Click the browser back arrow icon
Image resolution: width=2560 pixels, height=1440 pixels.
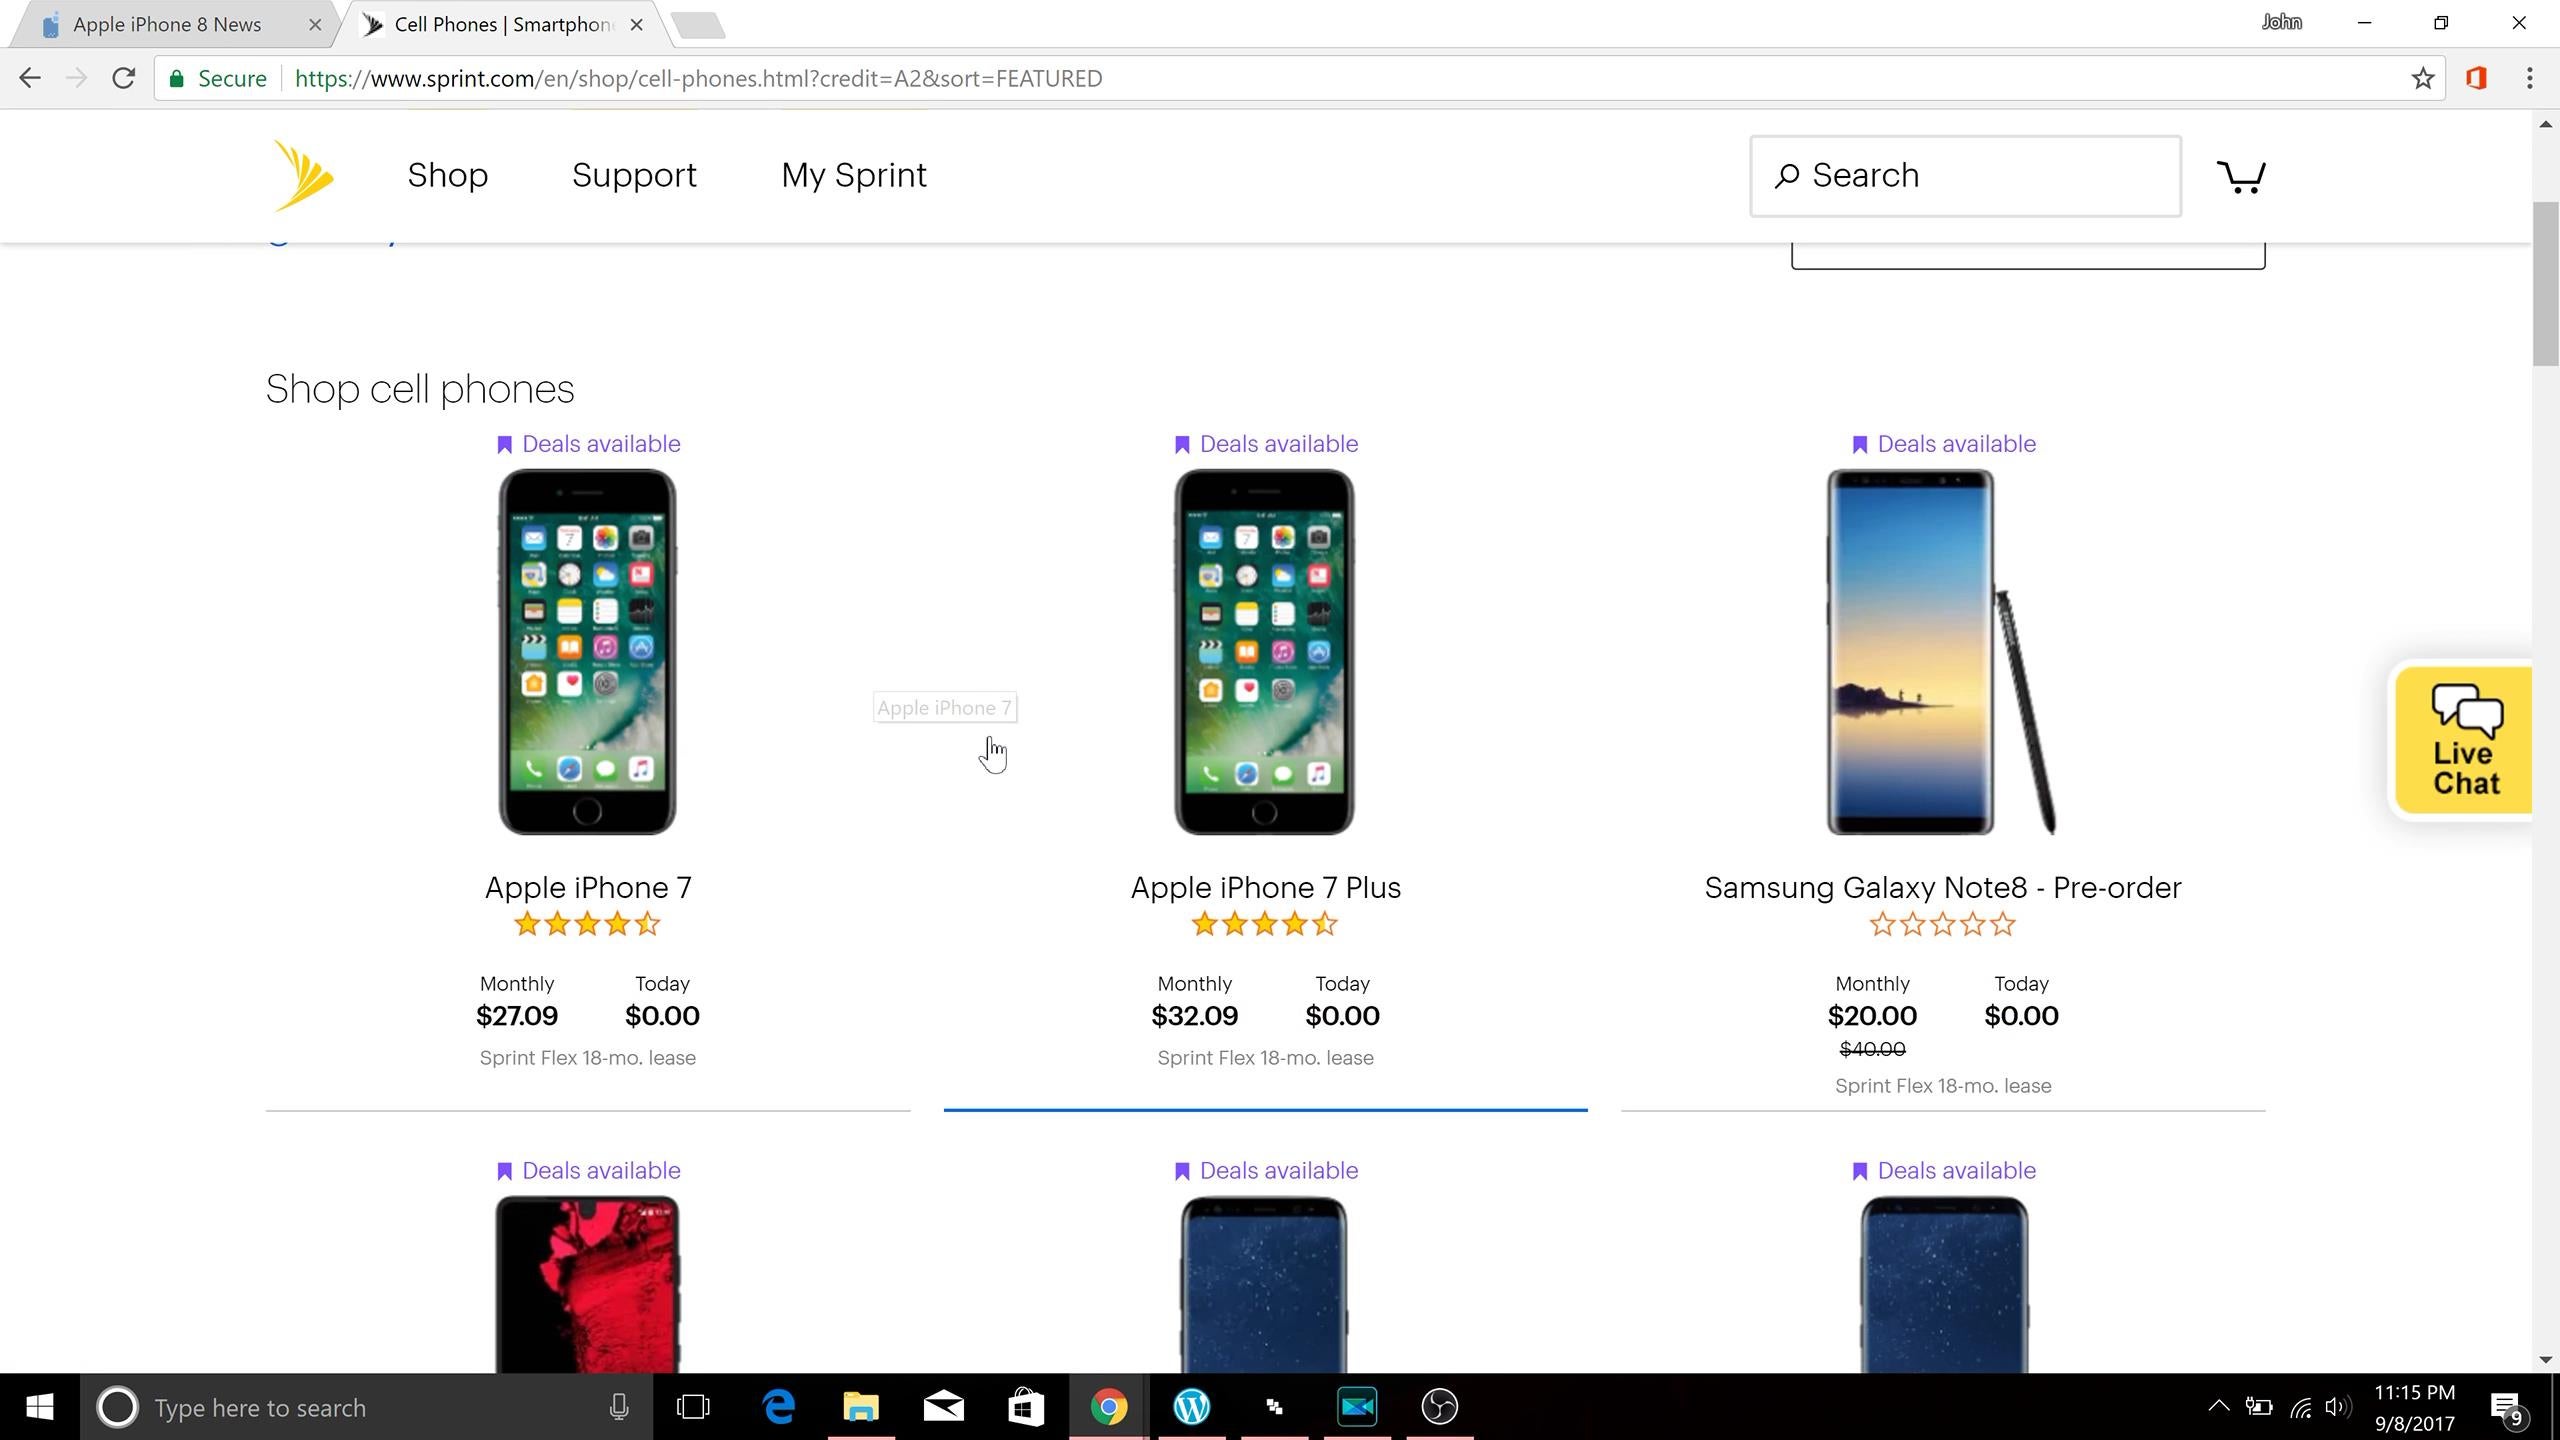tap(30, 77)
